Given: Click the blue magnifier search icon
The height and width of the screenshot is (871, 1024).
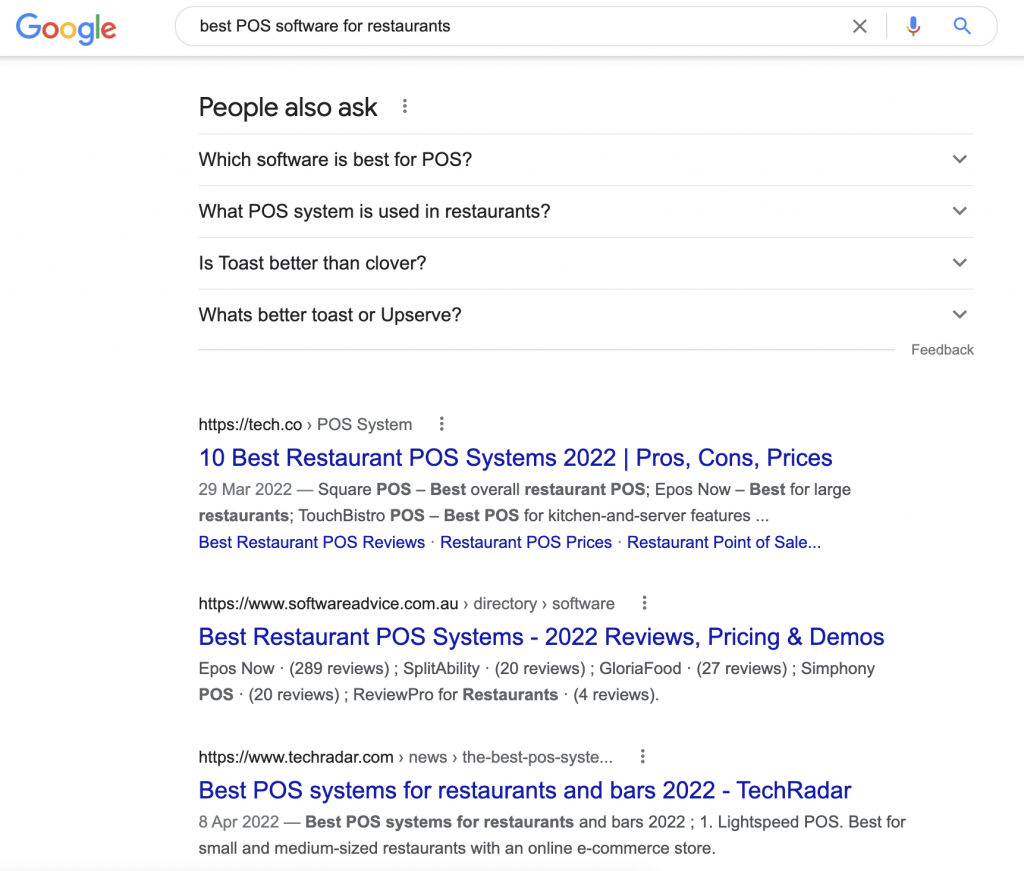Looking at the screenshot, I should point(961,26).
